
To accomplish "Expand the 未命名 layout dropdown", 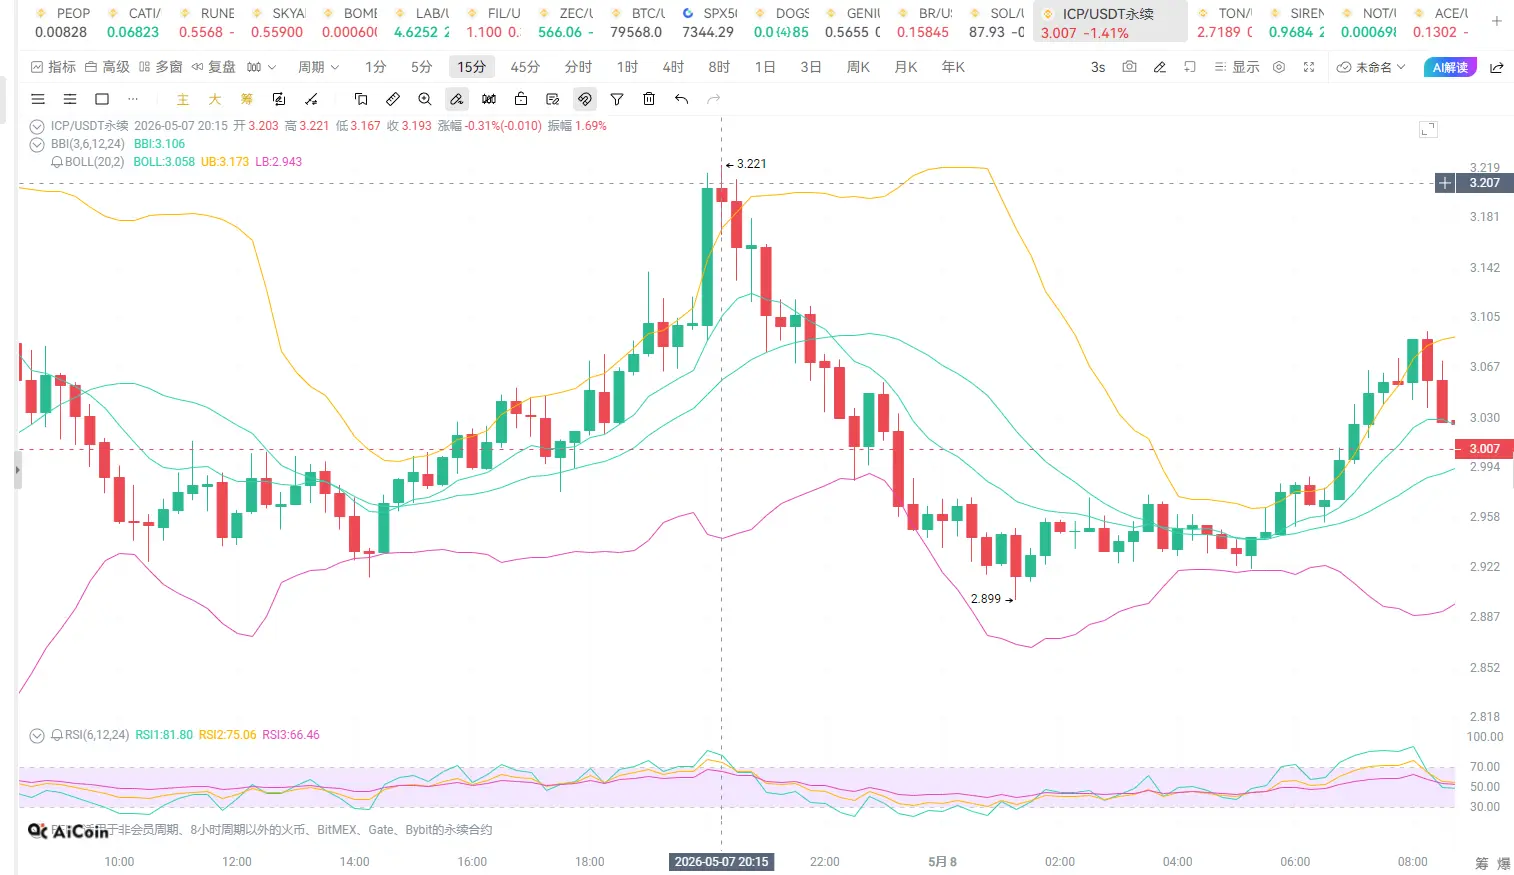I will pos(1371,67).
